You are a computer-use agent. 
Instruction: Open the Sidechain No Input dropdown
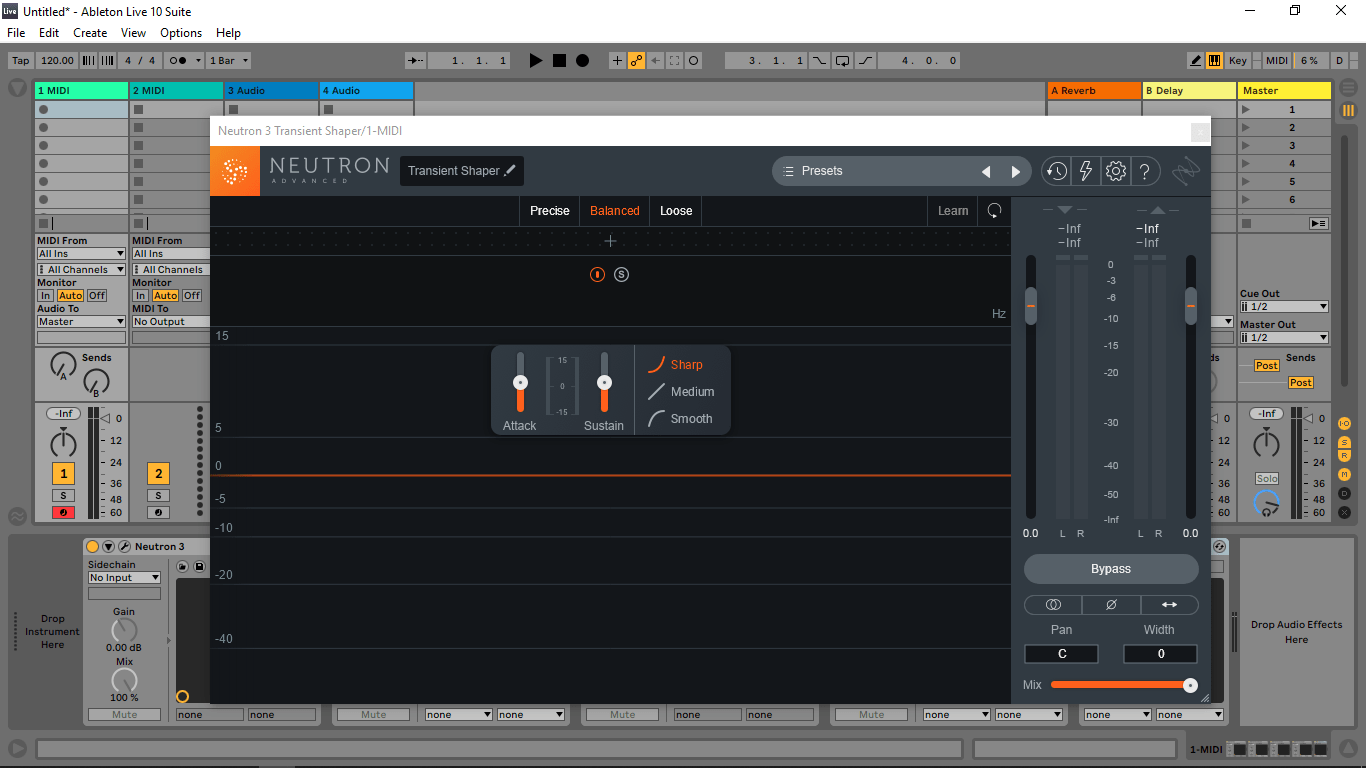point(124,578)
